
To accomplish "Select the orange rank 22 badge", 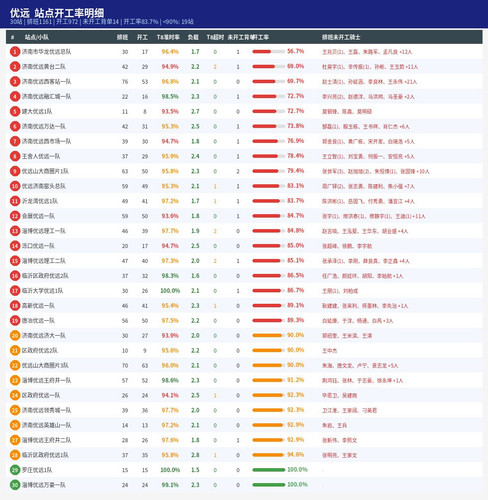I will [15, 365].
